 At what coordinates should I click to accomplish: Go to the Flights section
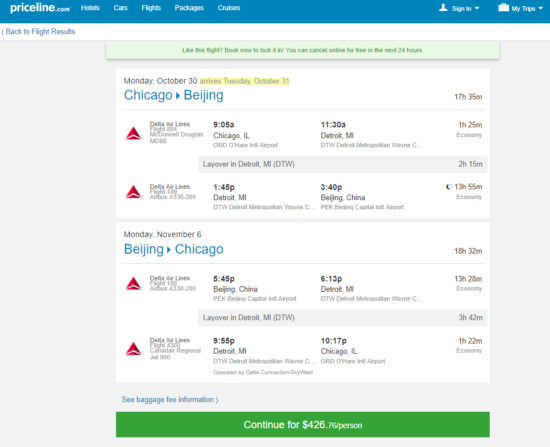[151, 8]
